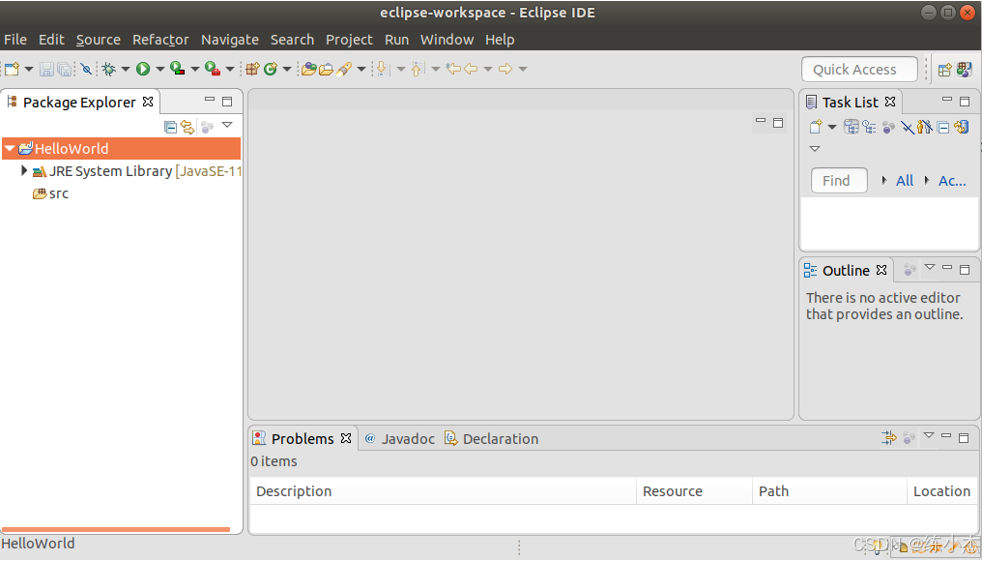Toggle Skip All Breakpoints
The width and height of the screenshot is (984, 562).
87,69
